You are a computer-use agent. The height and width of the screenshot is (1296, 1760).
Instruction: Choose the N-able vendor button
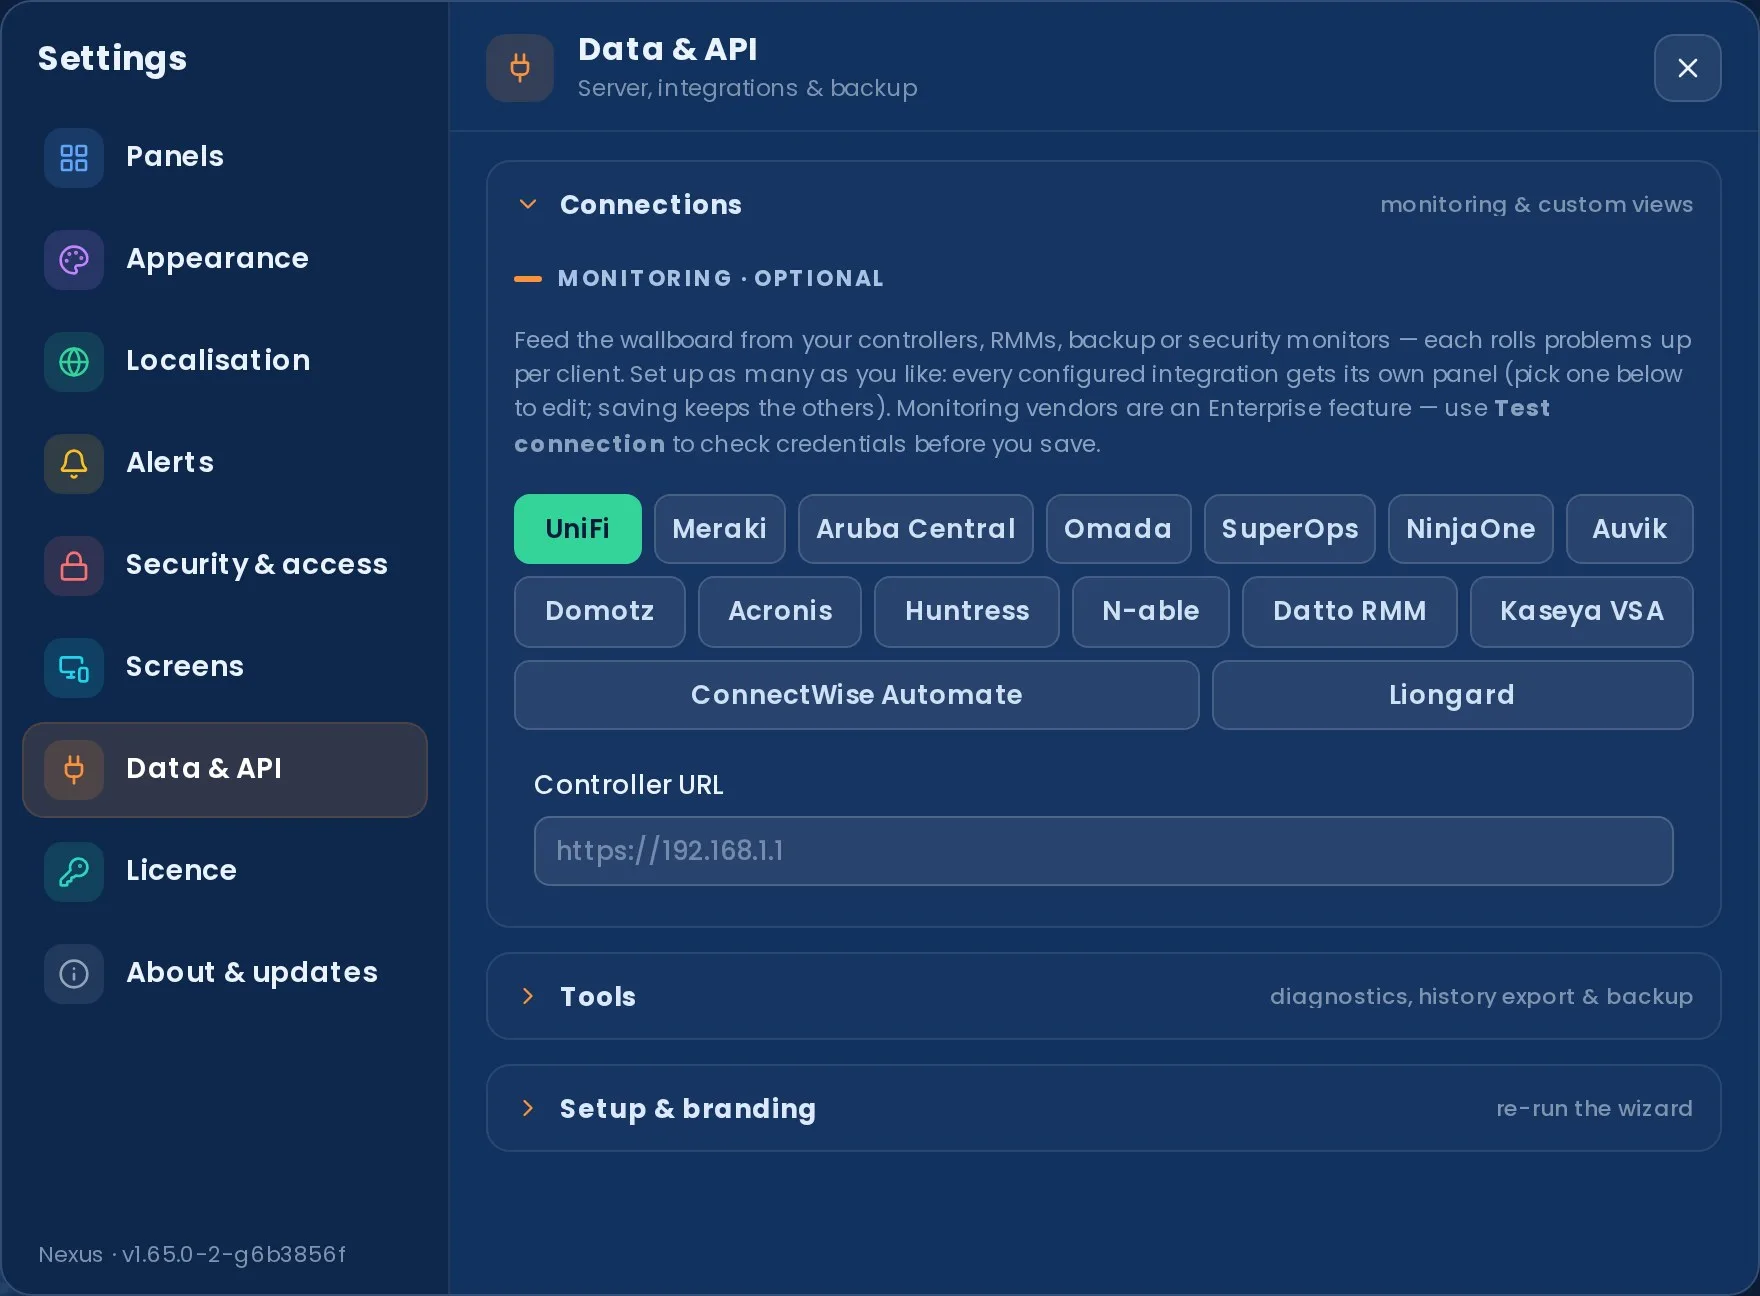click(1151, 611)
